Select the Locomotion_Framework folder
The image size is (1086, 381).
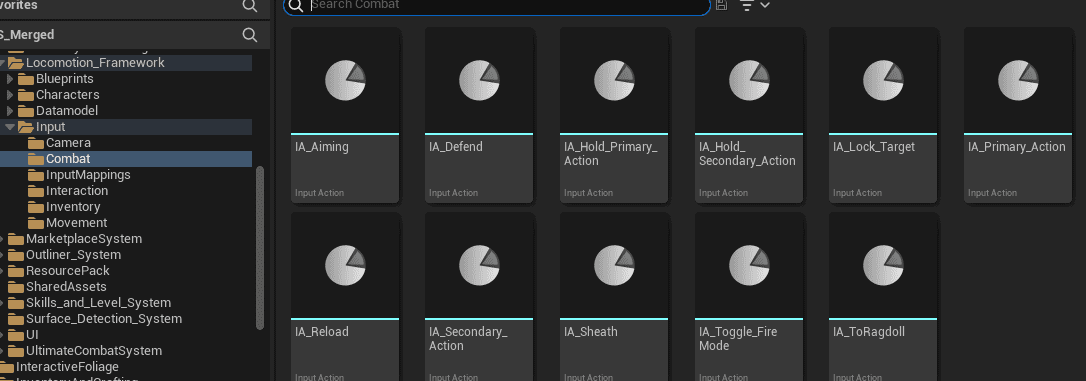click(x=126, y=63)
